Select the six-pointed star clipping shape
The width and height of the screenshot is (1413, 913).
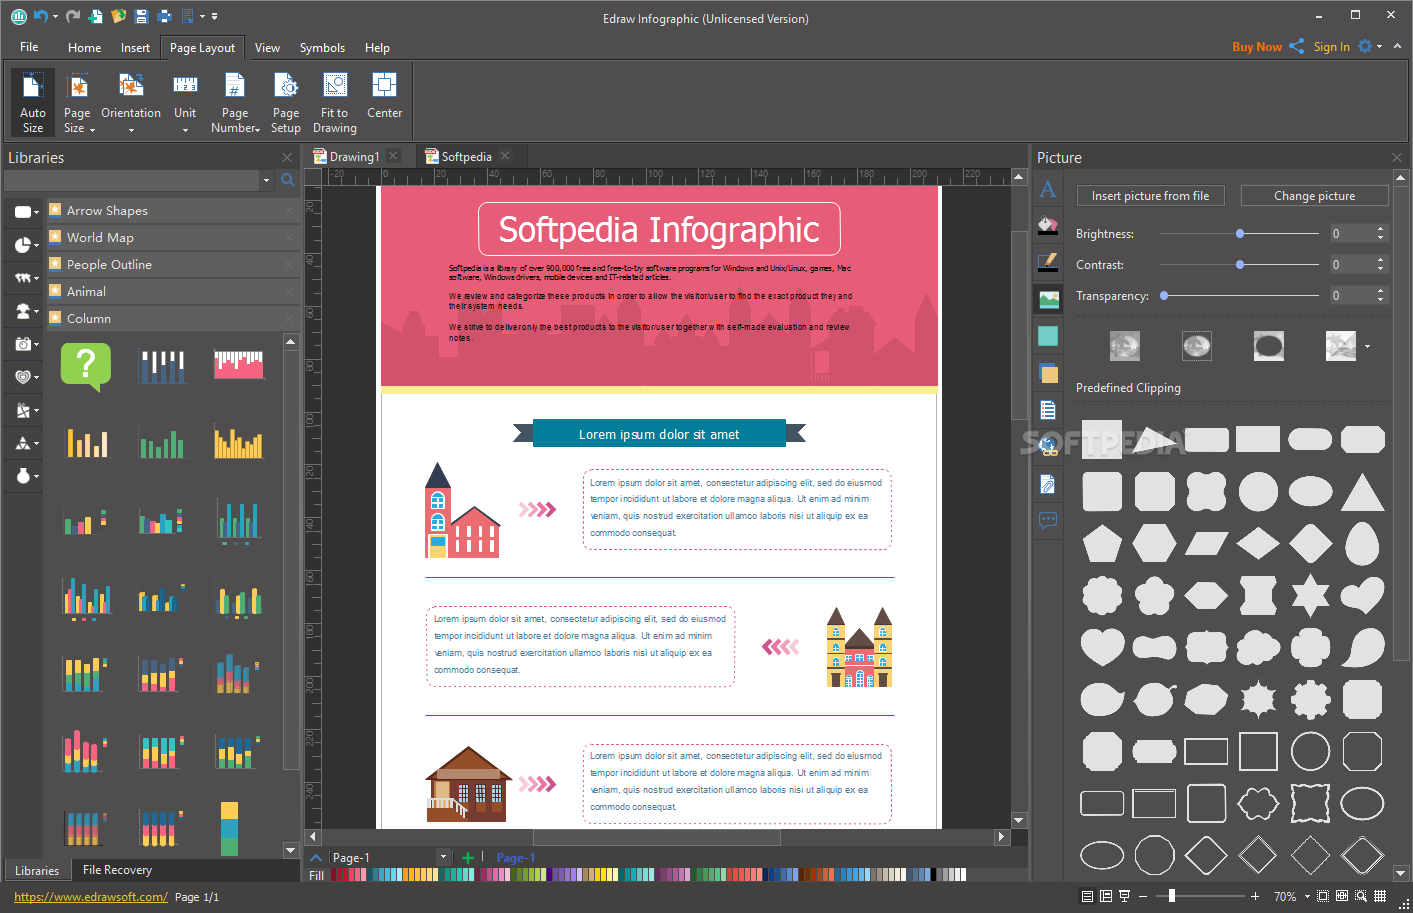pyautogui.click(x=1310, y=595)
